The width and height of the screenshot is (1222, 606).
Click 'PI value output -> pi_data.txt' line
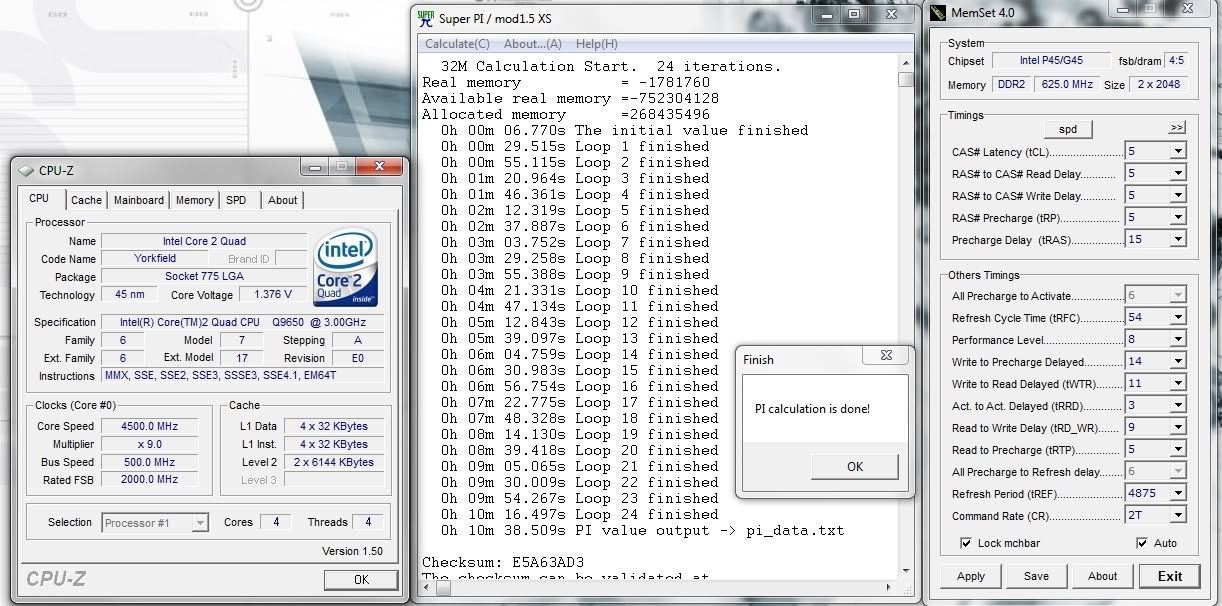click(642, 530)
